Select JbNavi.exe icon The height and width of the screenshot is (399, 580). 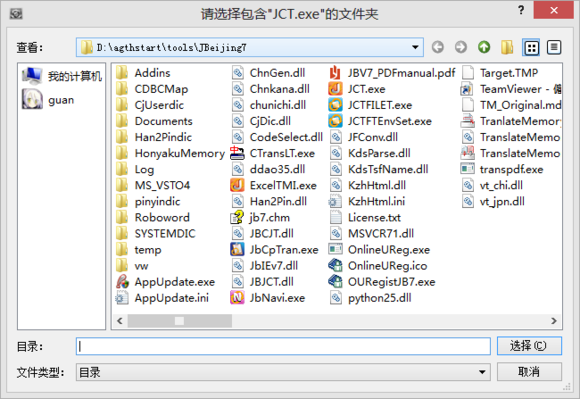point(237,298)
